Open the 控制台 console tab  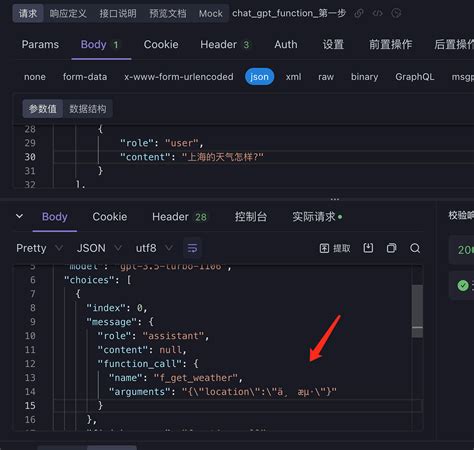[x=251, y=217]
